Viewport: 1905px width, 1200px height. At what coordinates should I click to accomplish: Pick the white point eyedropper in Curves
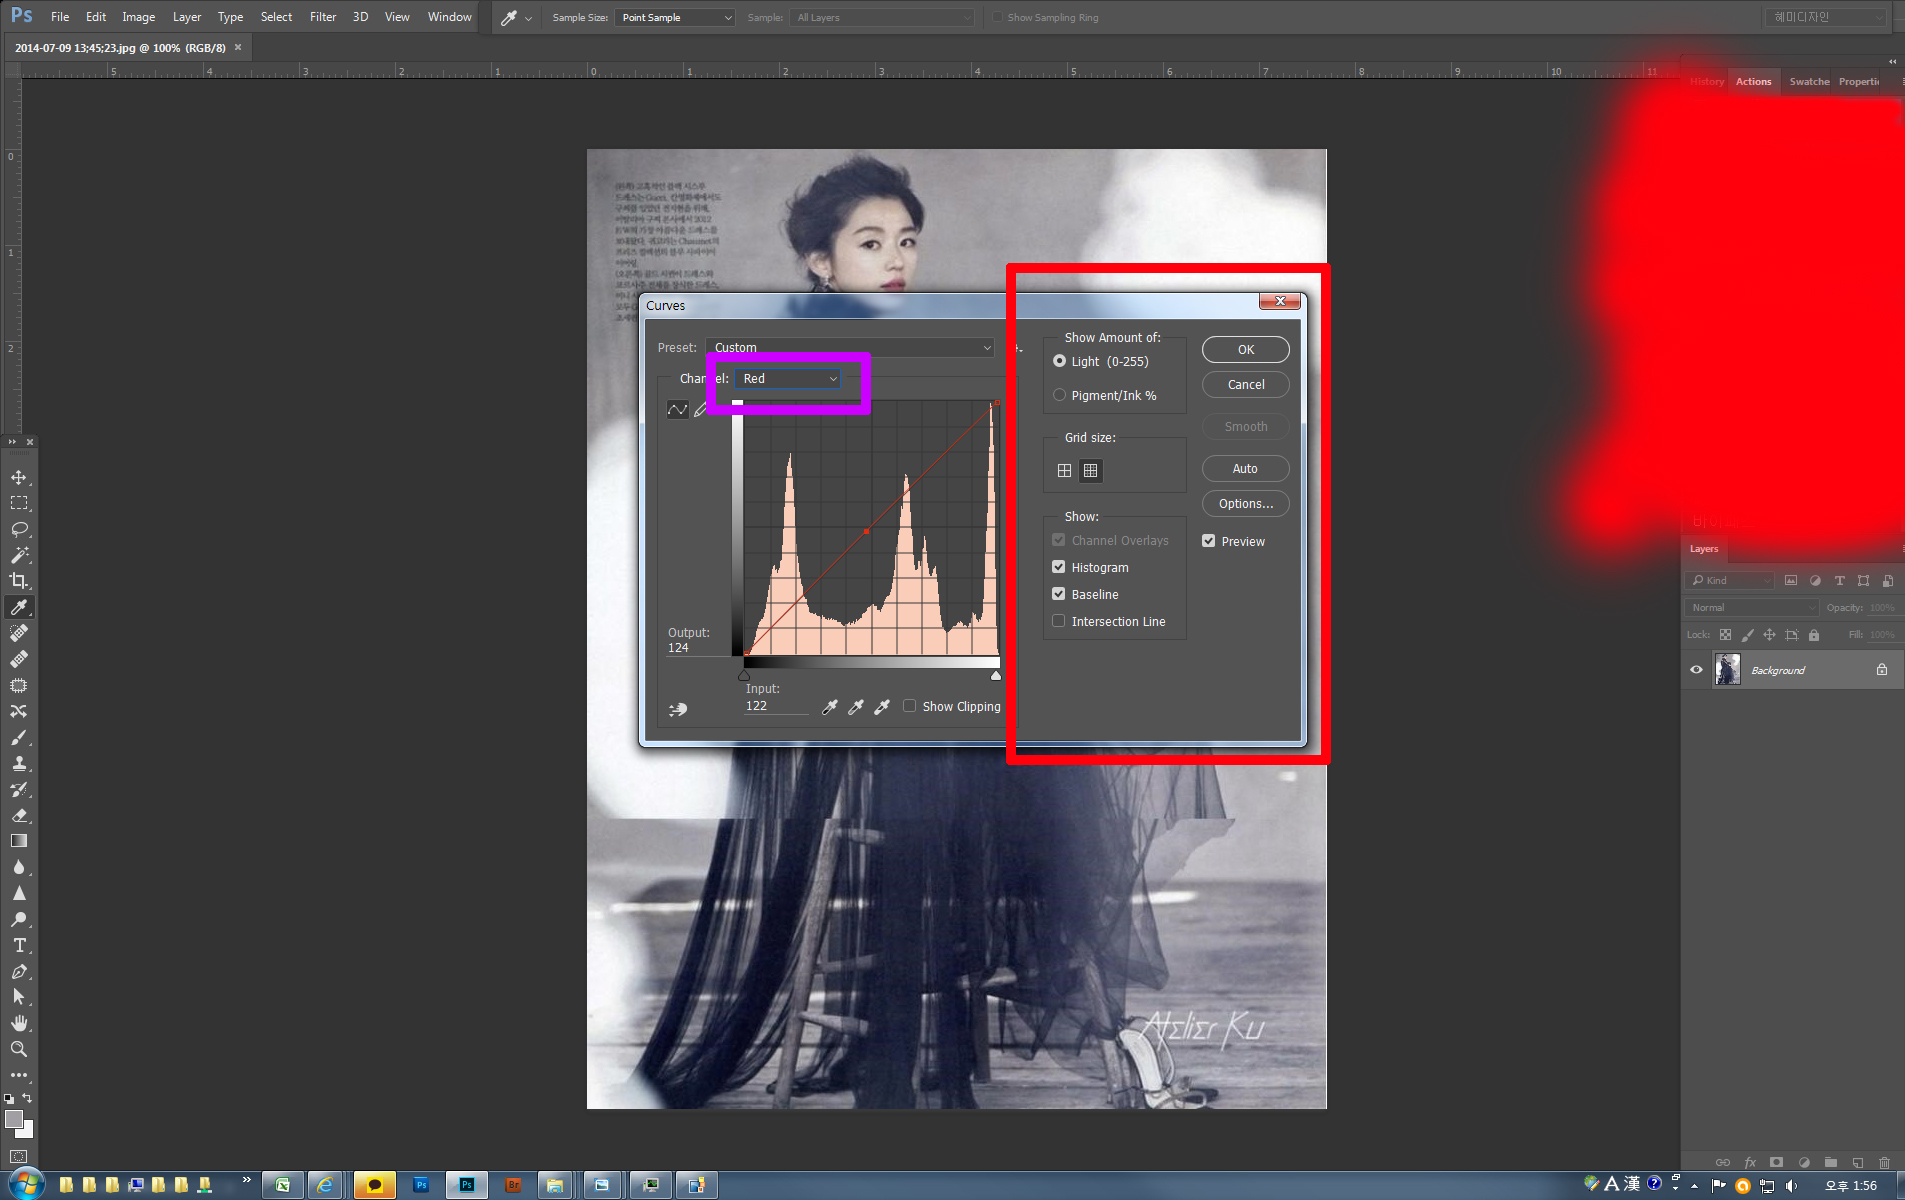(x=882, y=707)
